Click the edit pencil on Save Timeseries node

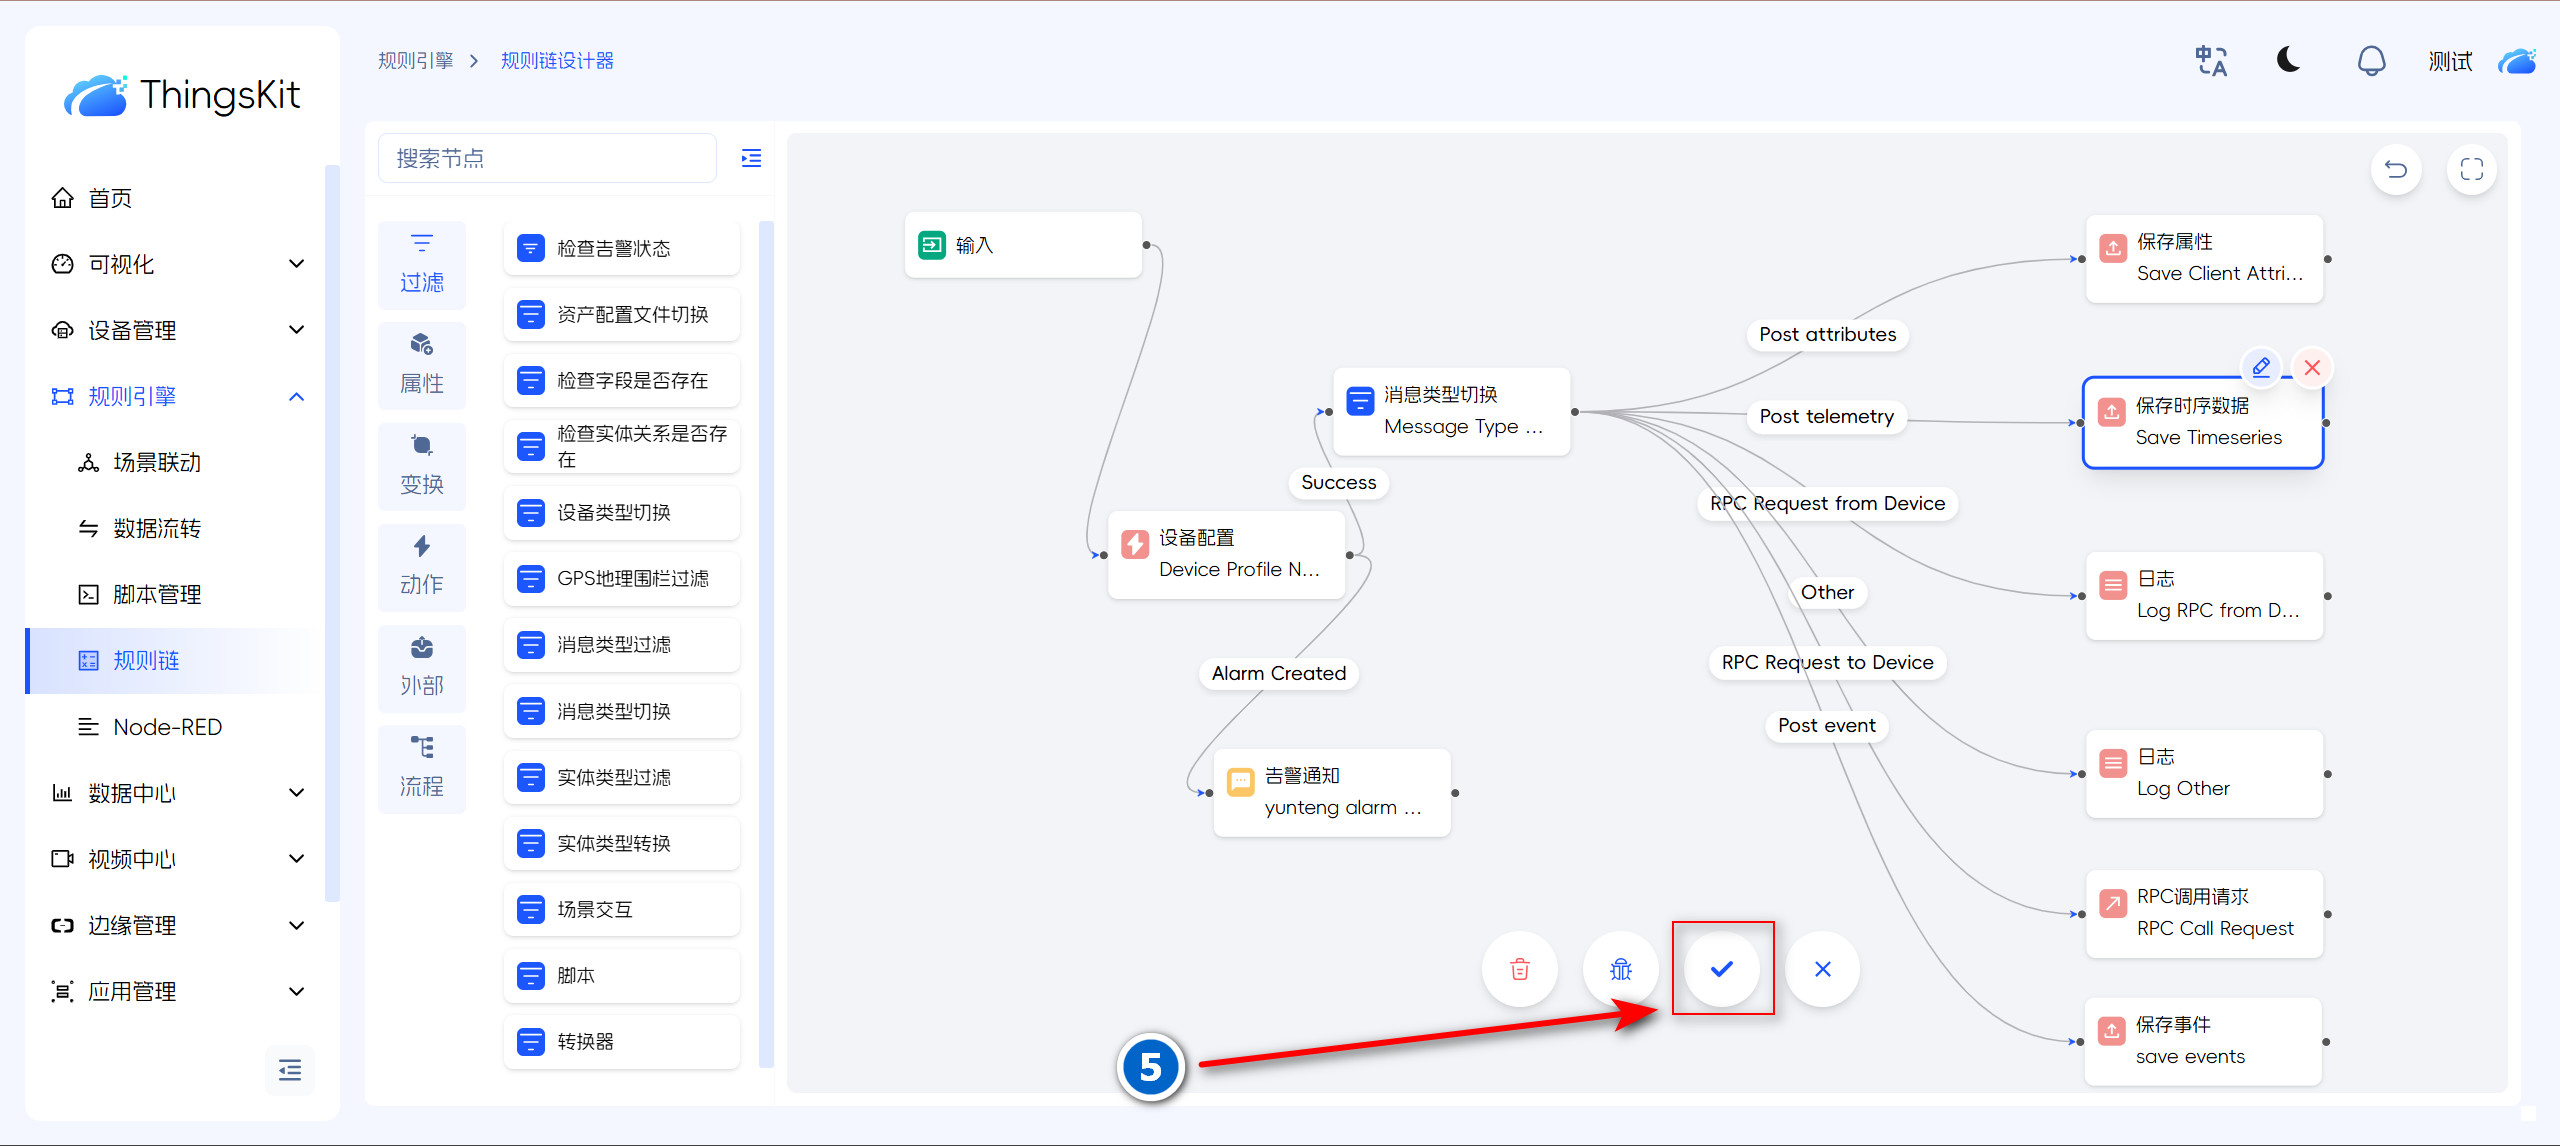(2260, 367)
